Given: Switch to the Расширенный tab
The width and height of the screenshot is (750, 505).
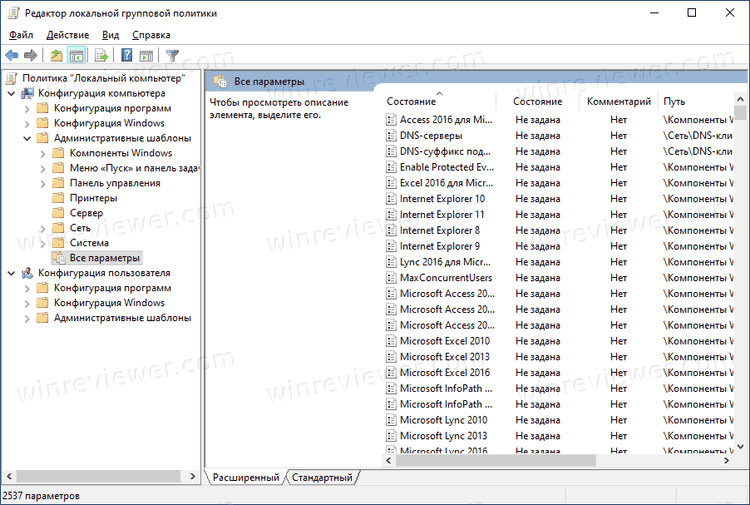Looking at the screenshot, I should [246, 477].
